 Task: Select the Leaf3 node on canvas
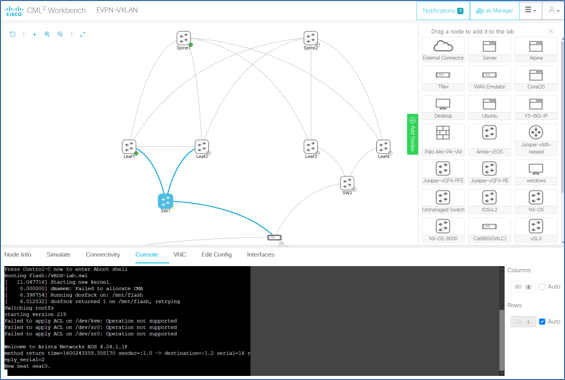[310, 147]
